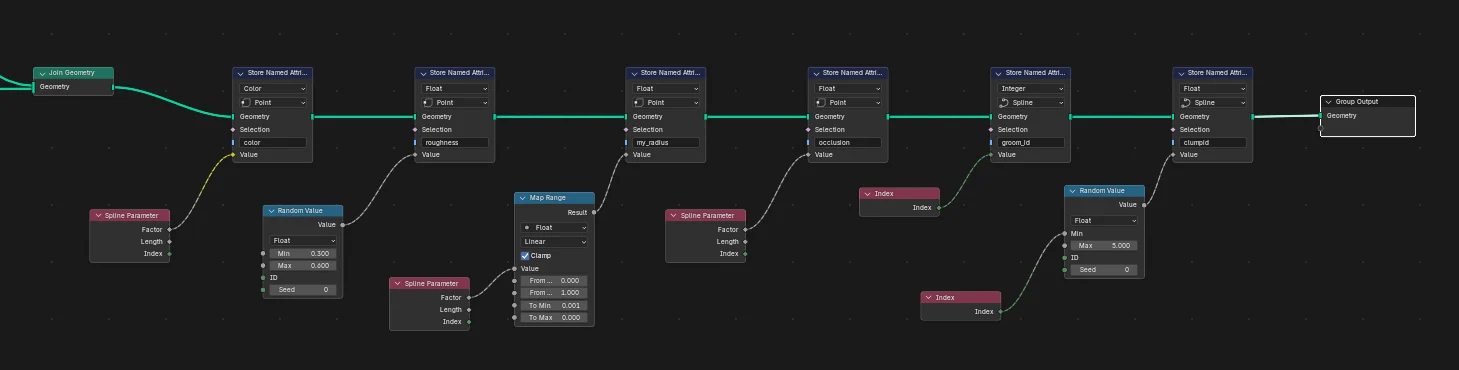1459x370 pixels.
Task: Click the Selection socket on the roughness node
Action: [415, 129]
